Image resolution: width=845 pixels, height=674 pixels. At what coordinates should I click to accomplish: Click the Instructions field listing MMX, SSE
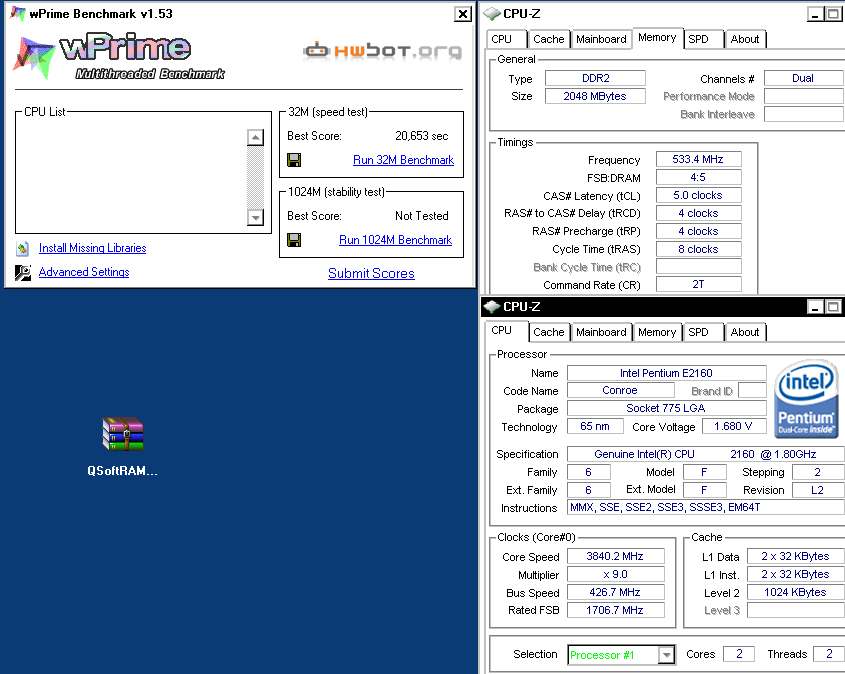tap(705, 507)
